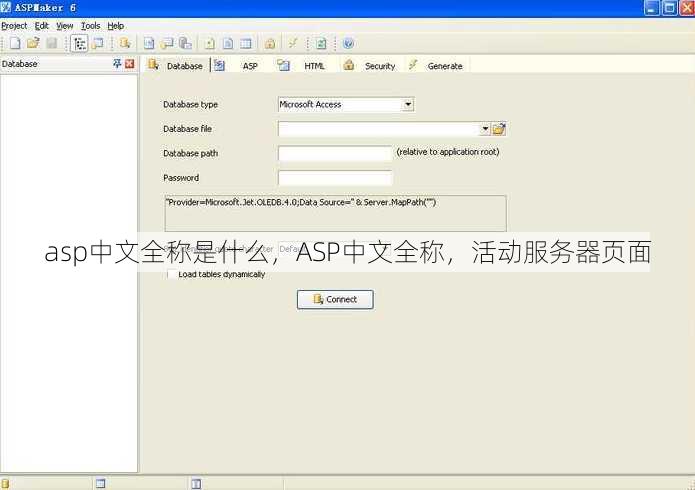Close the Database side panel

[x=129, y=63]
